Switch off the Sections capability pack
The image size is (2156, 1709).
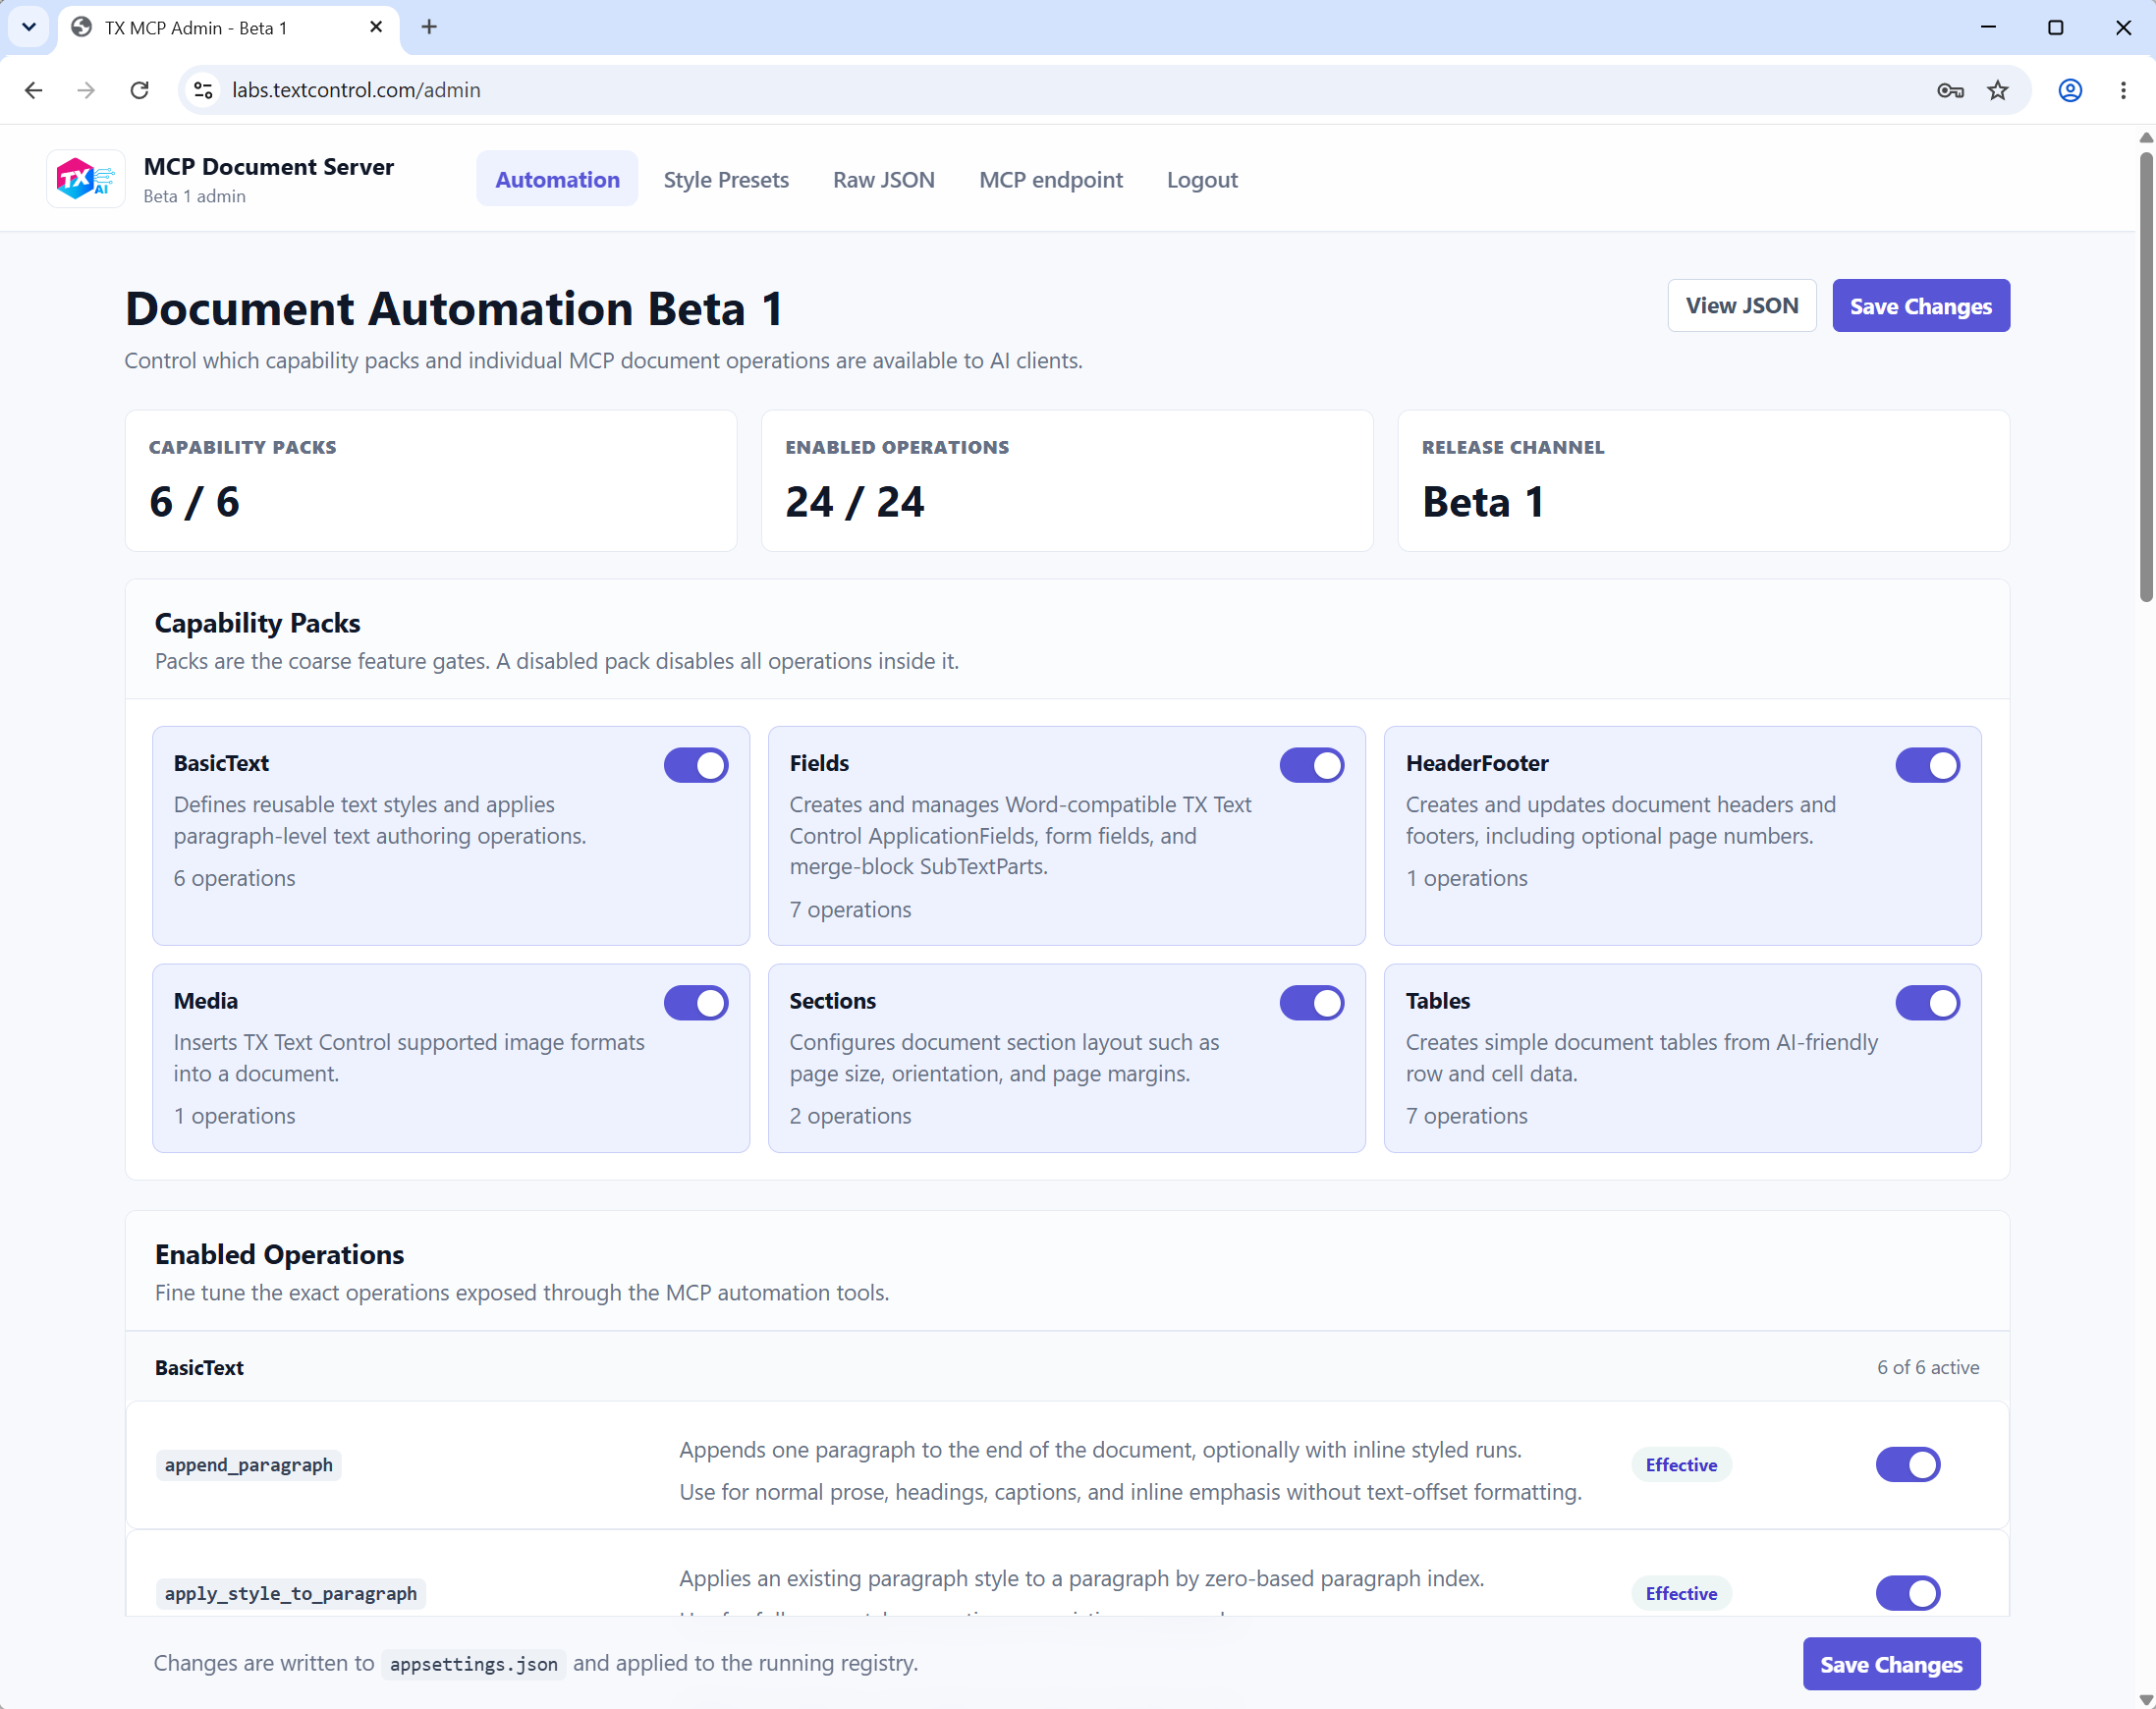click(x=1312, y=1003)
